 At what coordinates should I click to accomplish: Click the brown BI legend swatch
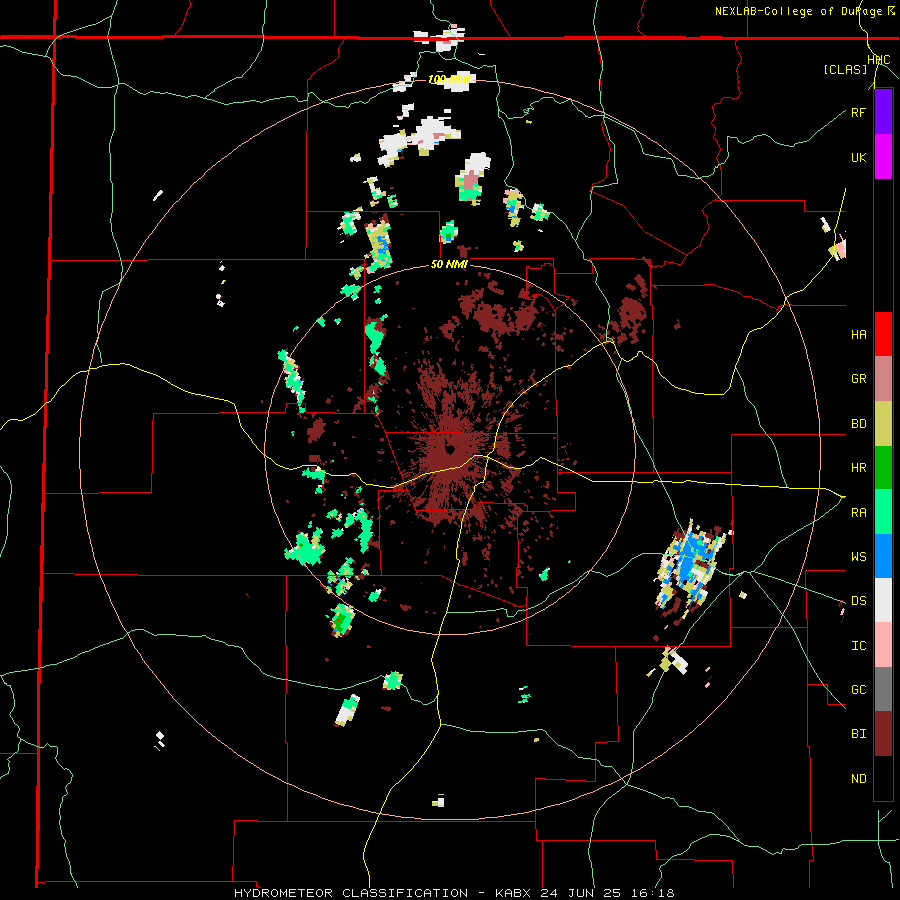coord(883,734)
